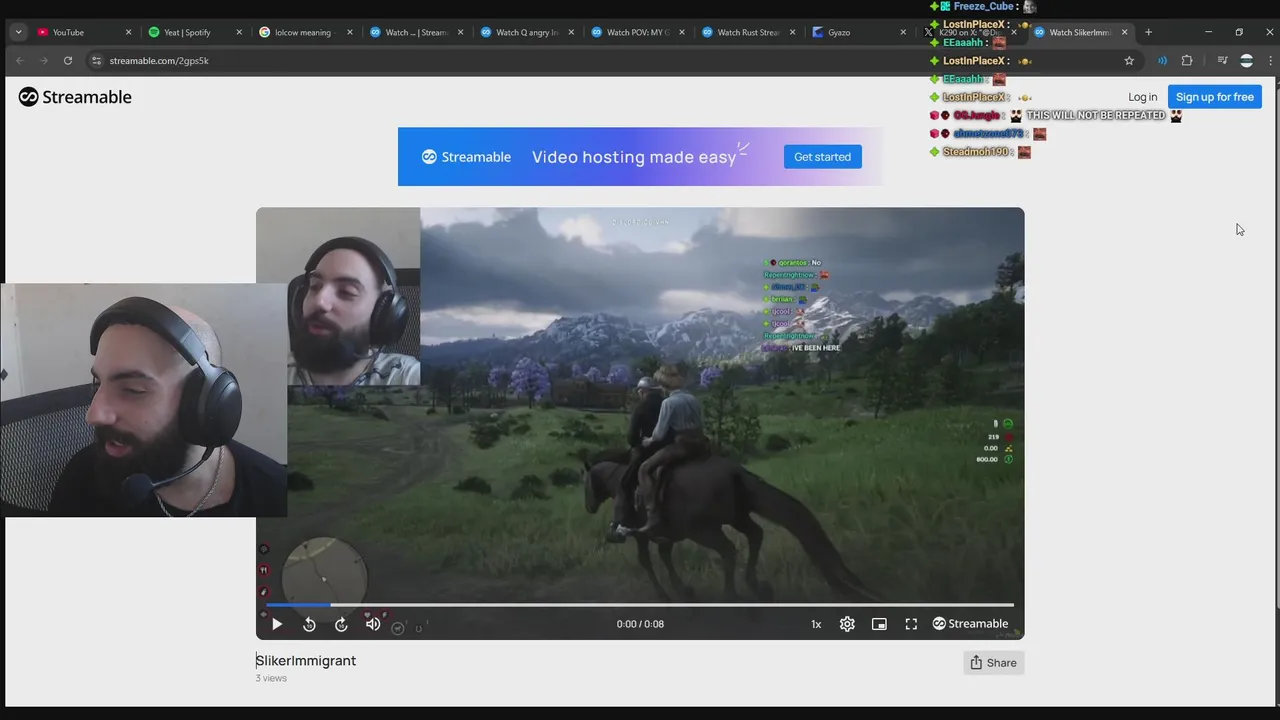Open the Share button below video
Viewport: 1280px width, 720px height.
(x=993, y=662)
